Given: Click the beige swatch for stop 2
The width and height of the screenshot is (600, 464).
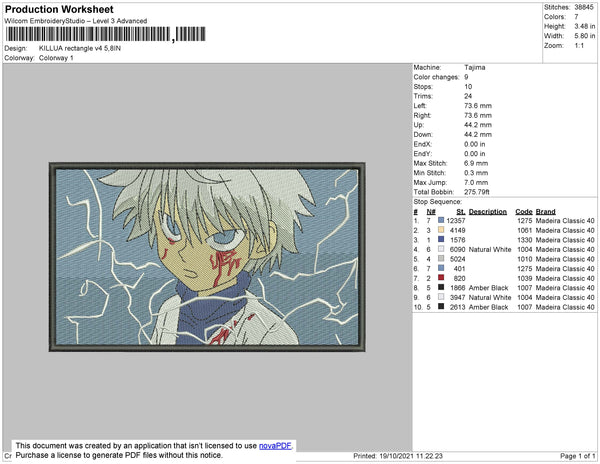Looking at the screenshot, I should [x=441, y=230].
